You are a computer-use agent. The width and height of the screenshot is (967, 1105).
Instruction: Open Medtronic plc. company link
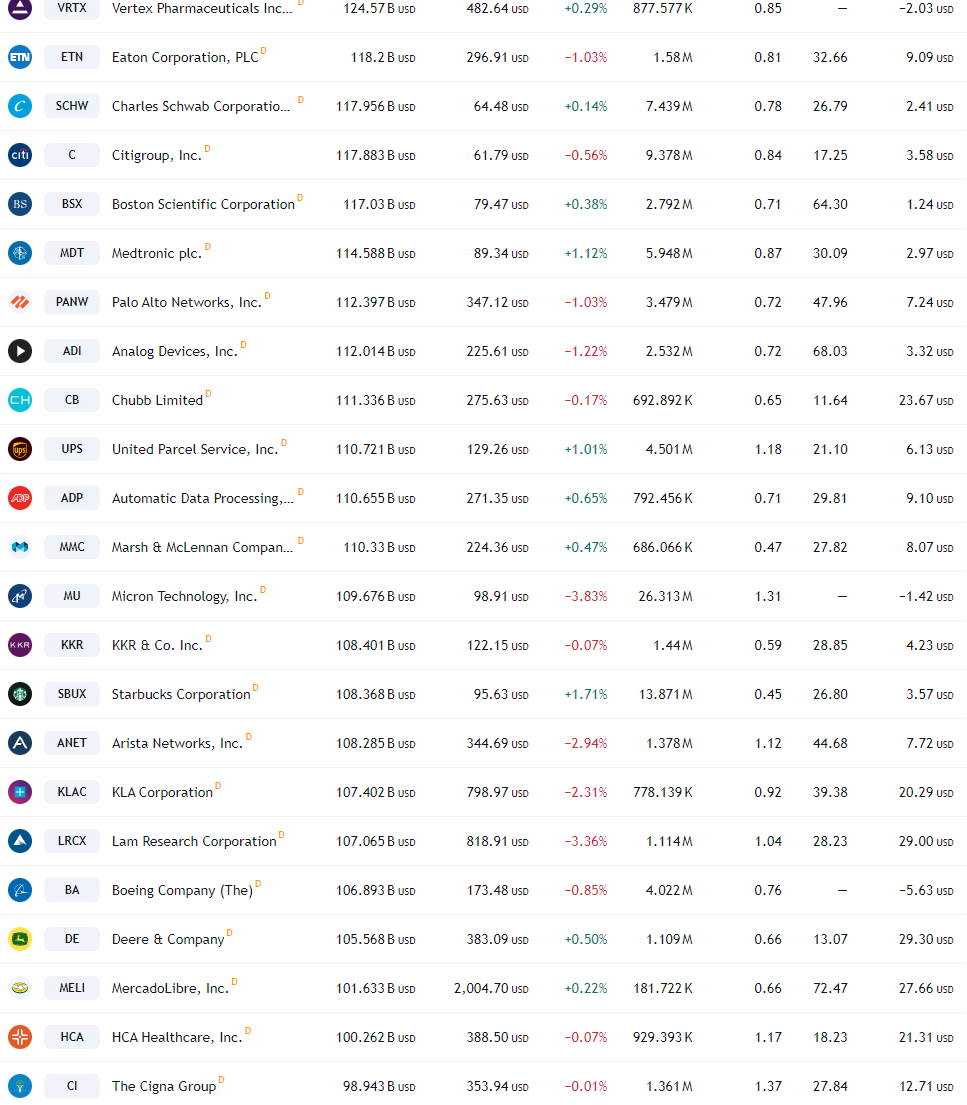tap(156, 254)
